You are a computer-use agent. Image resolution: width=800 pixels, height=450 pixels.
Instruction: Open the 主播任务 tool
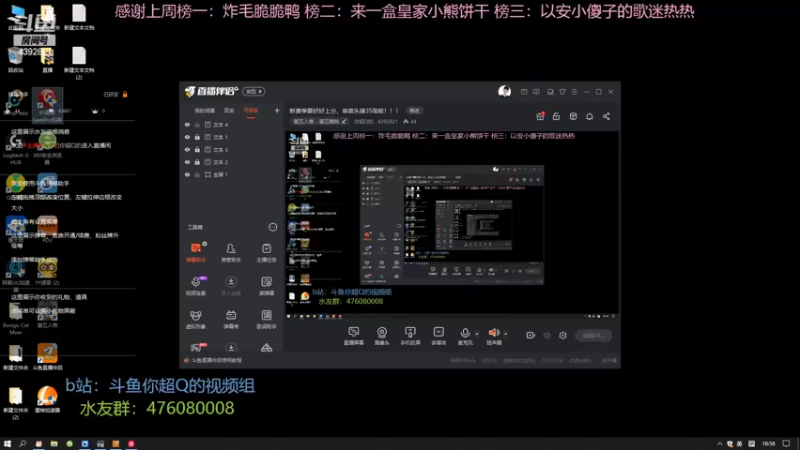coord(266,252)
